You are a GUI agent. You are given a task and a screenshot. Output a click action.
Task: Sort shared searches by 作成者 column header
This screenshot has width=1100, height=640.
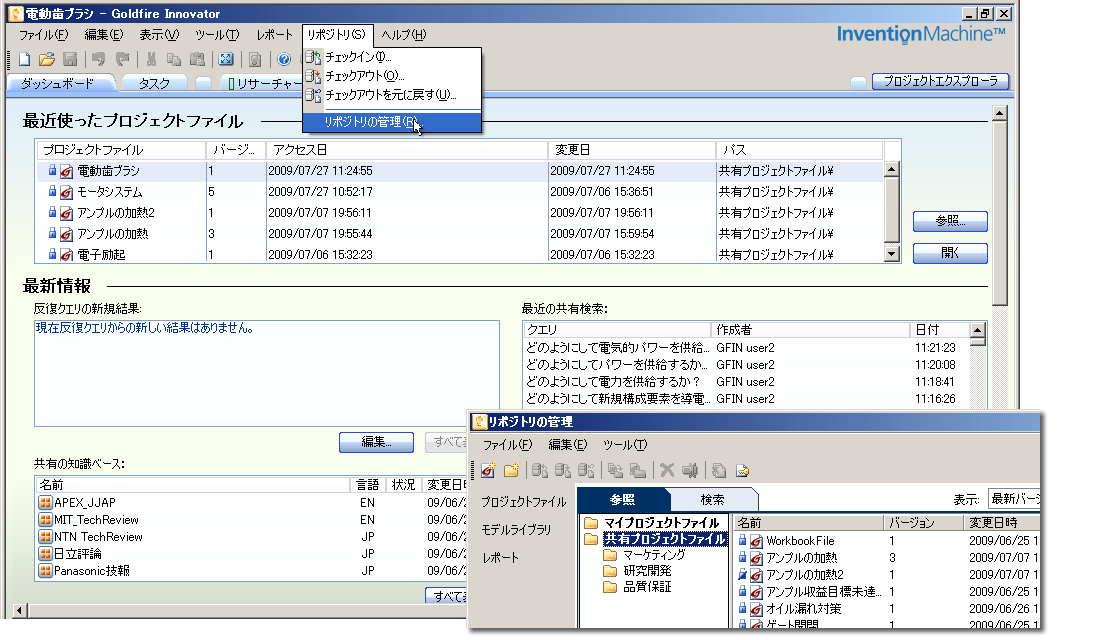[810, 330]
